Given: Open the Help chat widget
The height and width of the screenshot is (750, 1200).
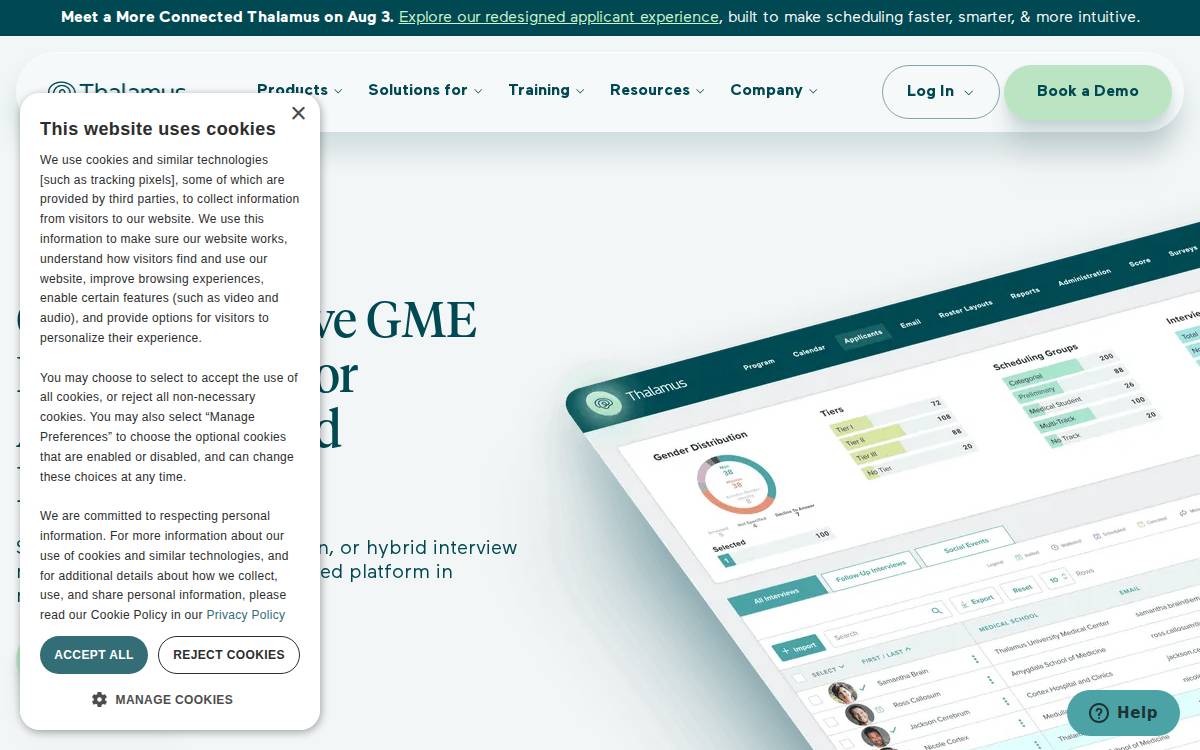Looking at the screenshot, I should tap(1123, 713).
